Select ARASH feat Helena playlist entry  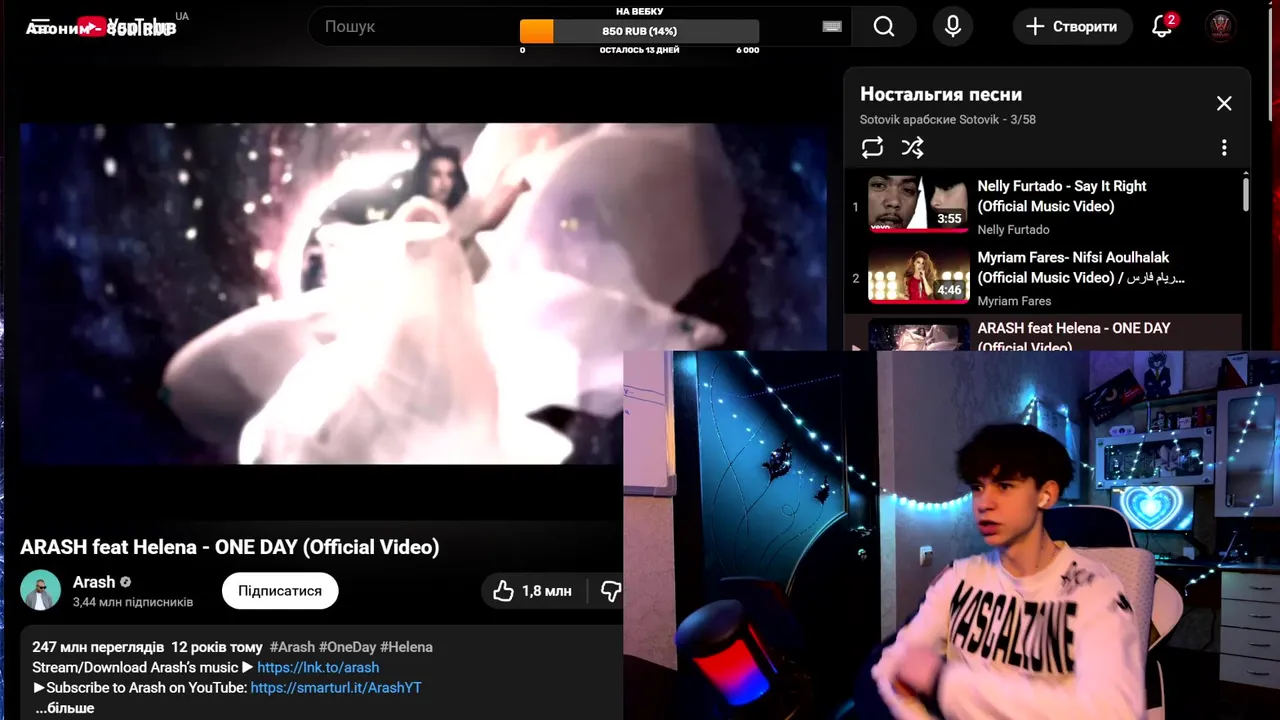(1043, 334)
